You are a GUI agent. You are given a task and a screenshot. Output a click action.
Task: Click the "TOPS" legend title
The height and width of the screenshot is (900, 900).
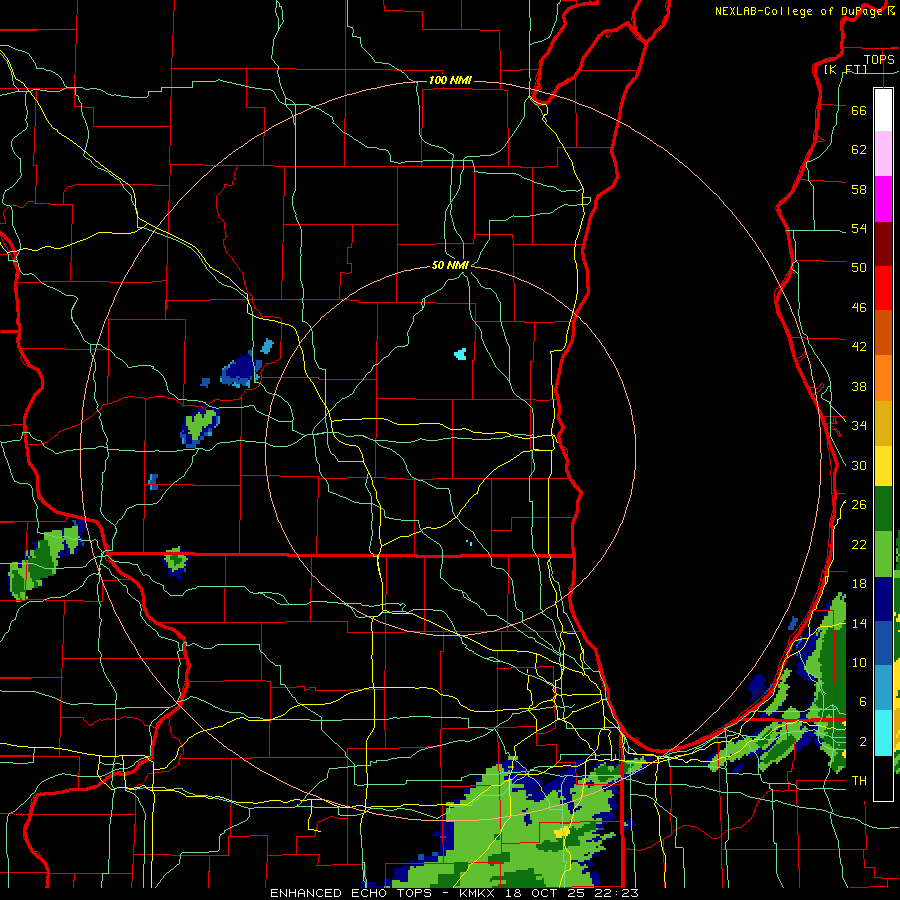coord(879,59)
